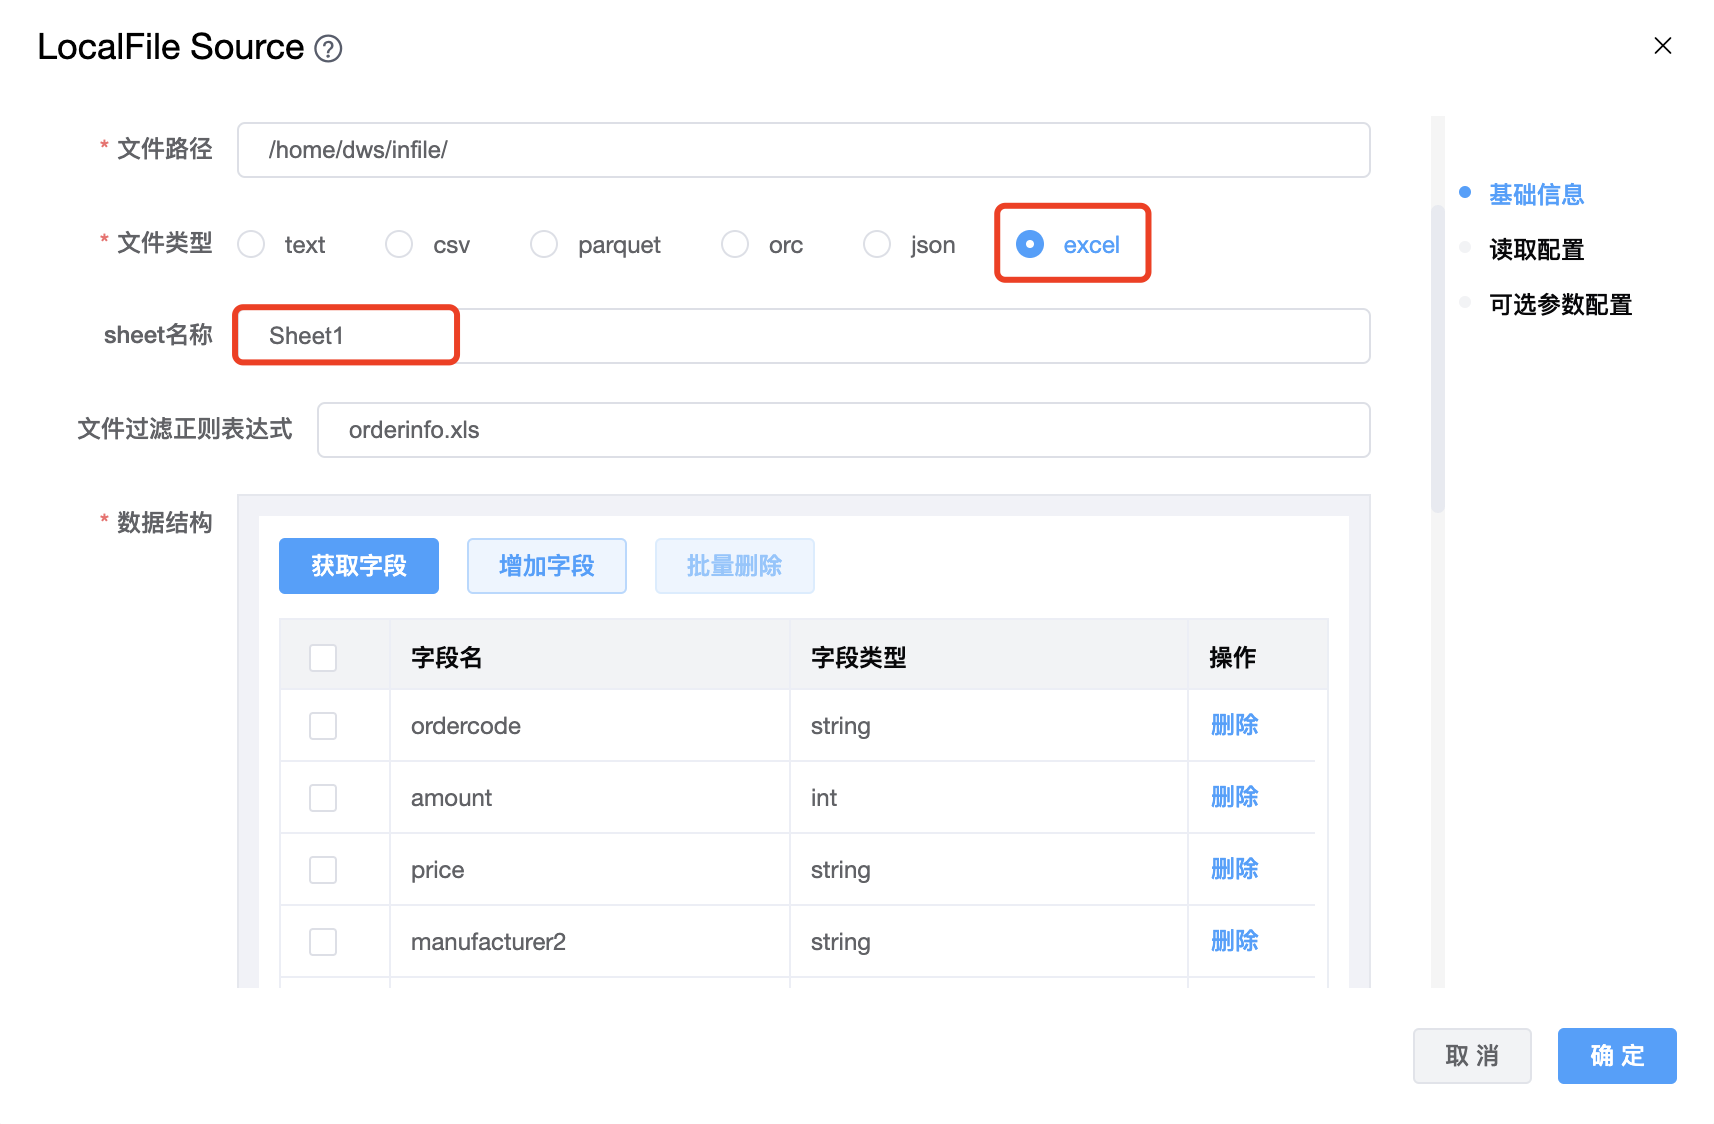This screenshot has height=1124, width=1714.
Task: Jump to 读取配置 section
Action: pos(1536,250)
